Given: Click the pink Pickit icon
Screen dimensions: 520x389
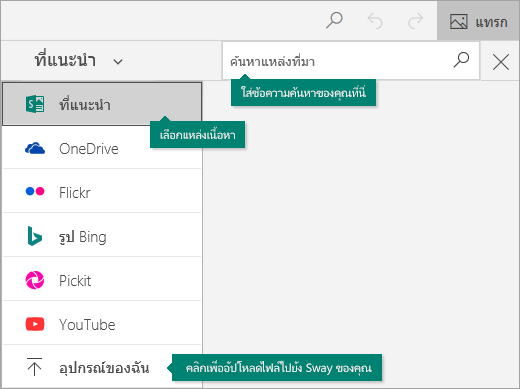Looking at the screenshot, I should [x=35, y=280].
